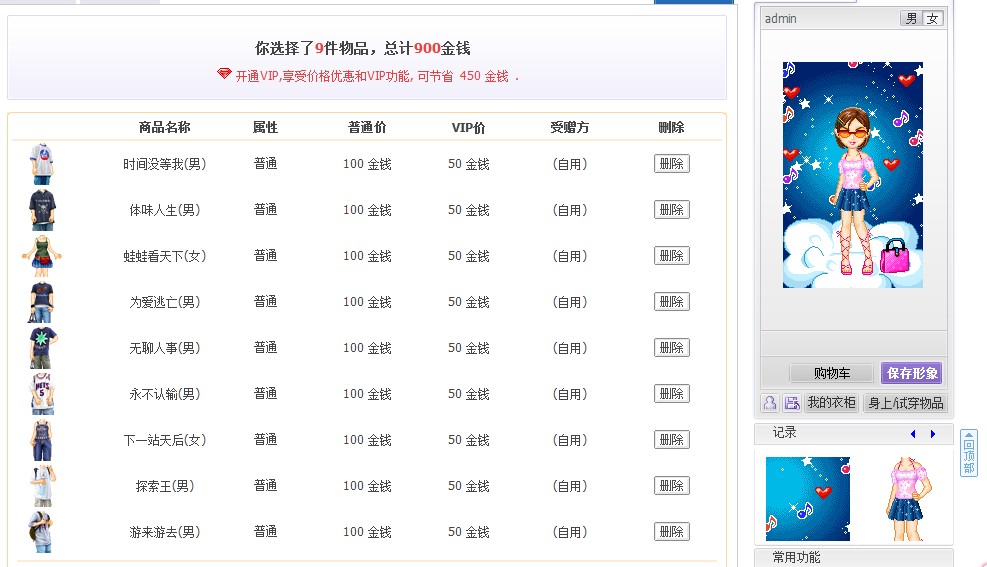Click thumbnail of 为爱逃亡(男) item

(x=42, y=301)
